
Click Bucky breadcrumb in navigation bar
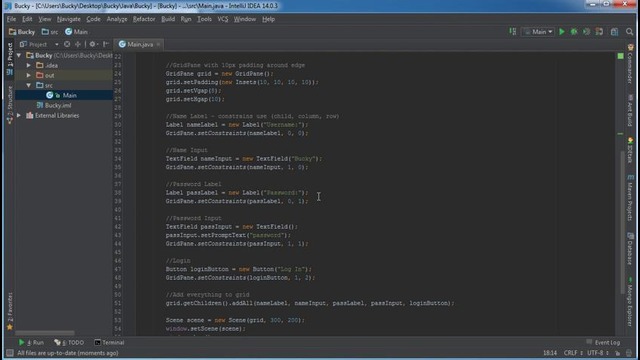click(x=22, y=32)
